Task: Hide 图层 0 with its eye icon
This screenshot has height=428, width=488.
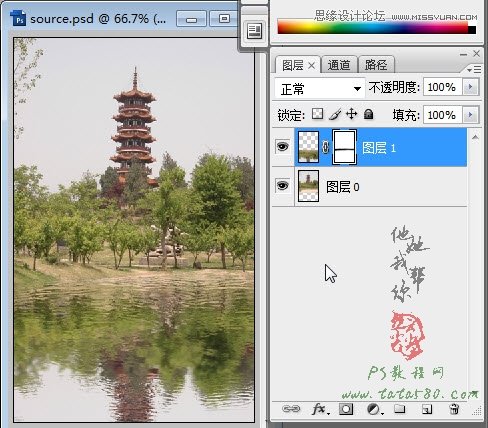Action: [282, 185]
